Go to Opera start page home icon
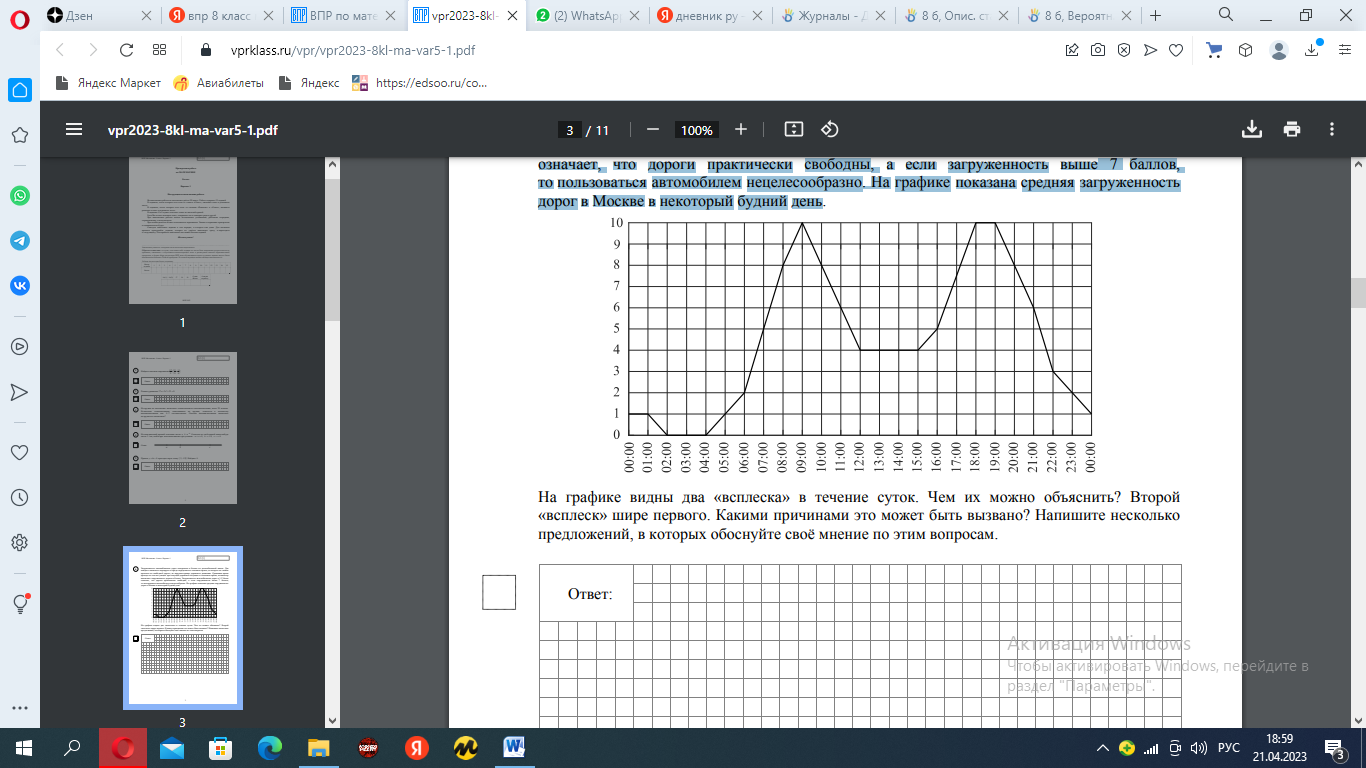This screenshot has width=1366, height=768. (x=19, y=90)
